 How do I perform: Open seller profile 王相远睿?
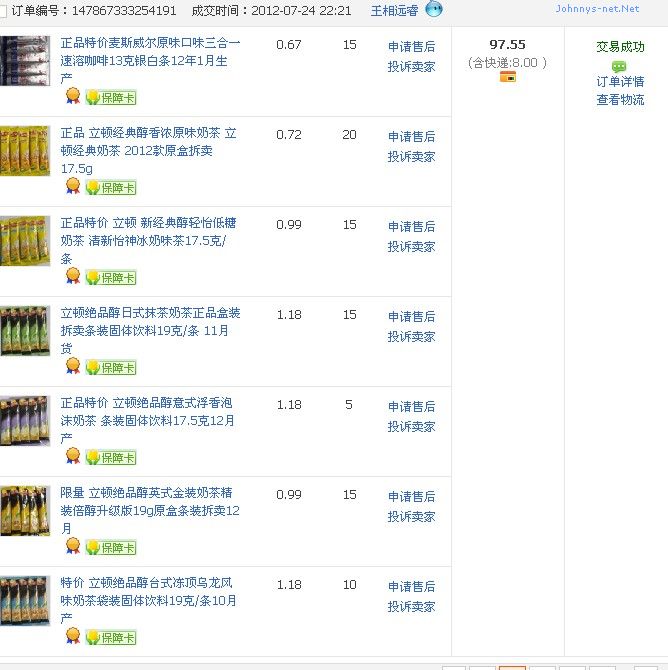[394, 11]
